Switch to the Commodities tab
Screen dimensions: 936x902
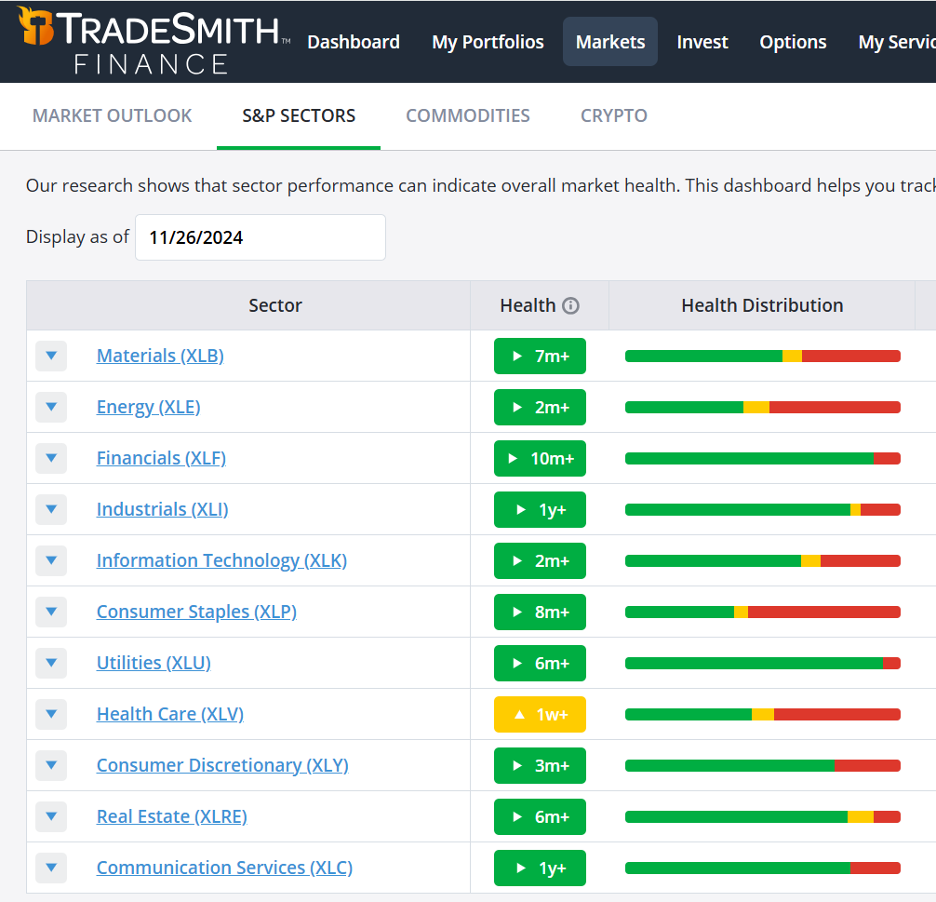click(468, 116)
